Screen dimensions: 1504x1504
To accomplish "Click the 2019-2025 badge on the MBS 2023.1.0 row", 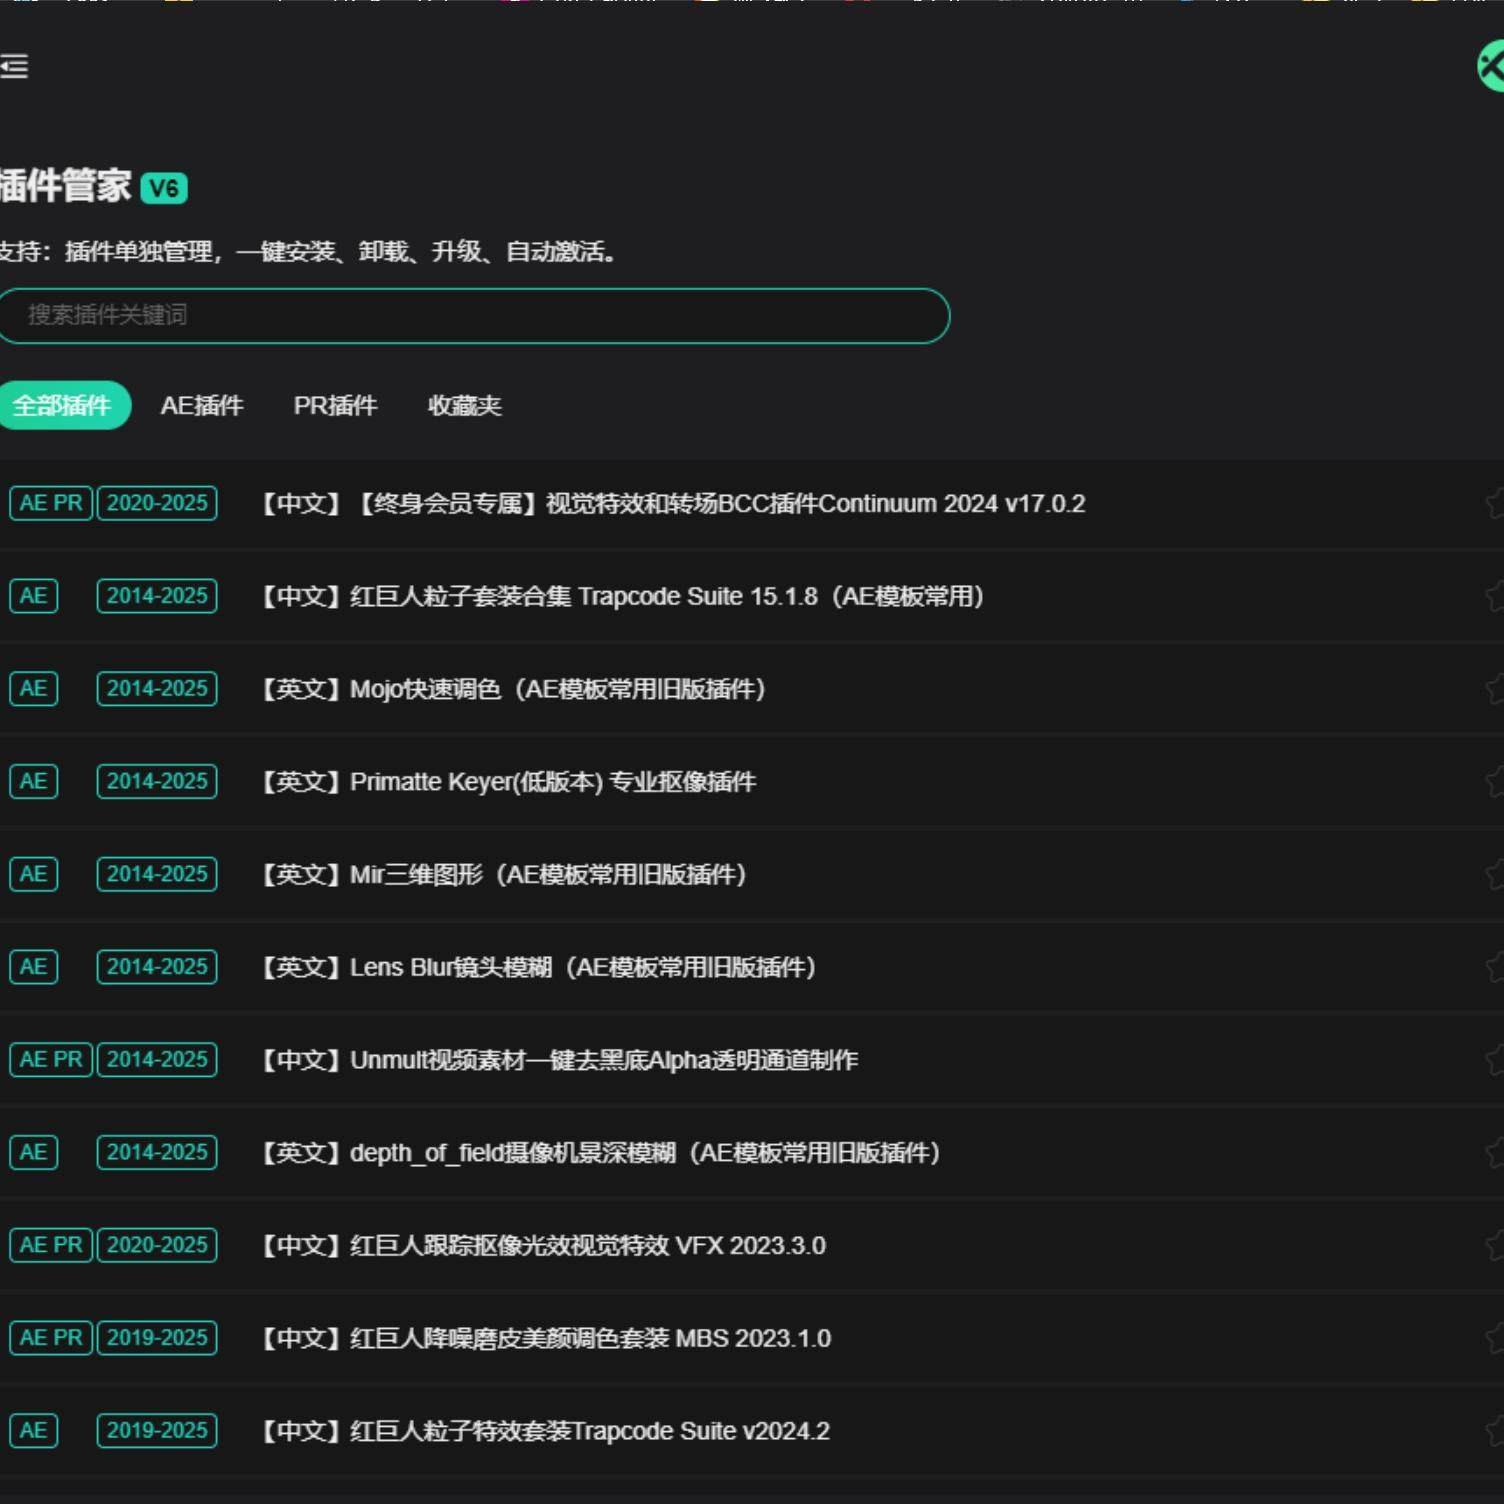I will pyautogui.click(x=156, y=1337).
